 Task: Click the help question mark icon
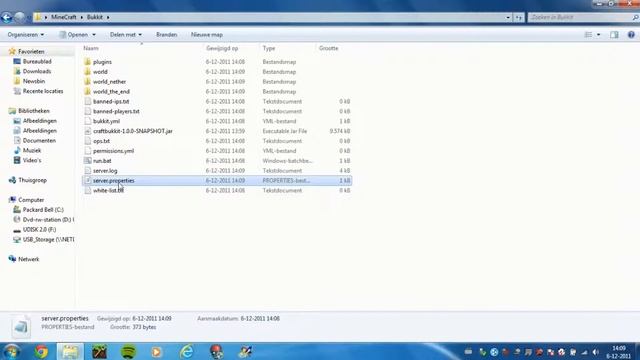click(x=631, y=35)
